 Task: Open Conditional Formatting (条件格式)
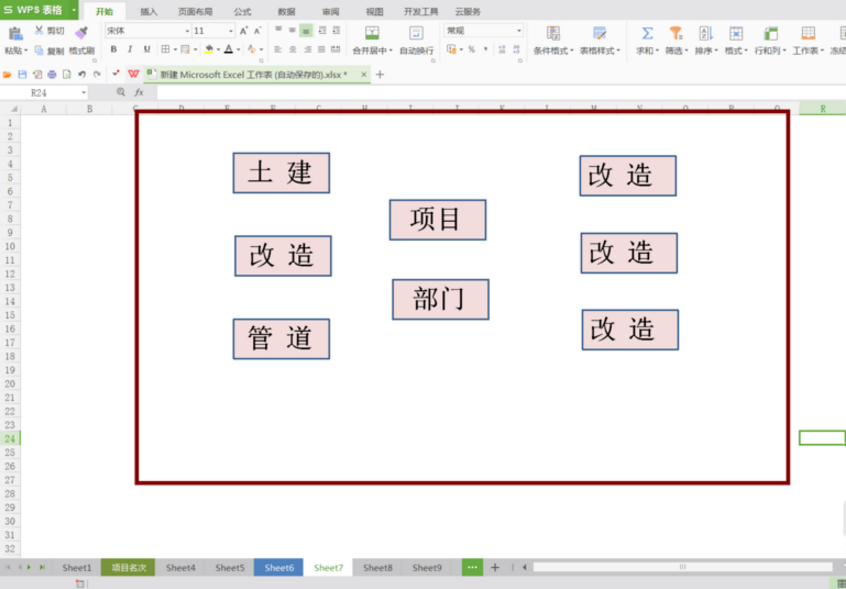click(x=553, y=40)
